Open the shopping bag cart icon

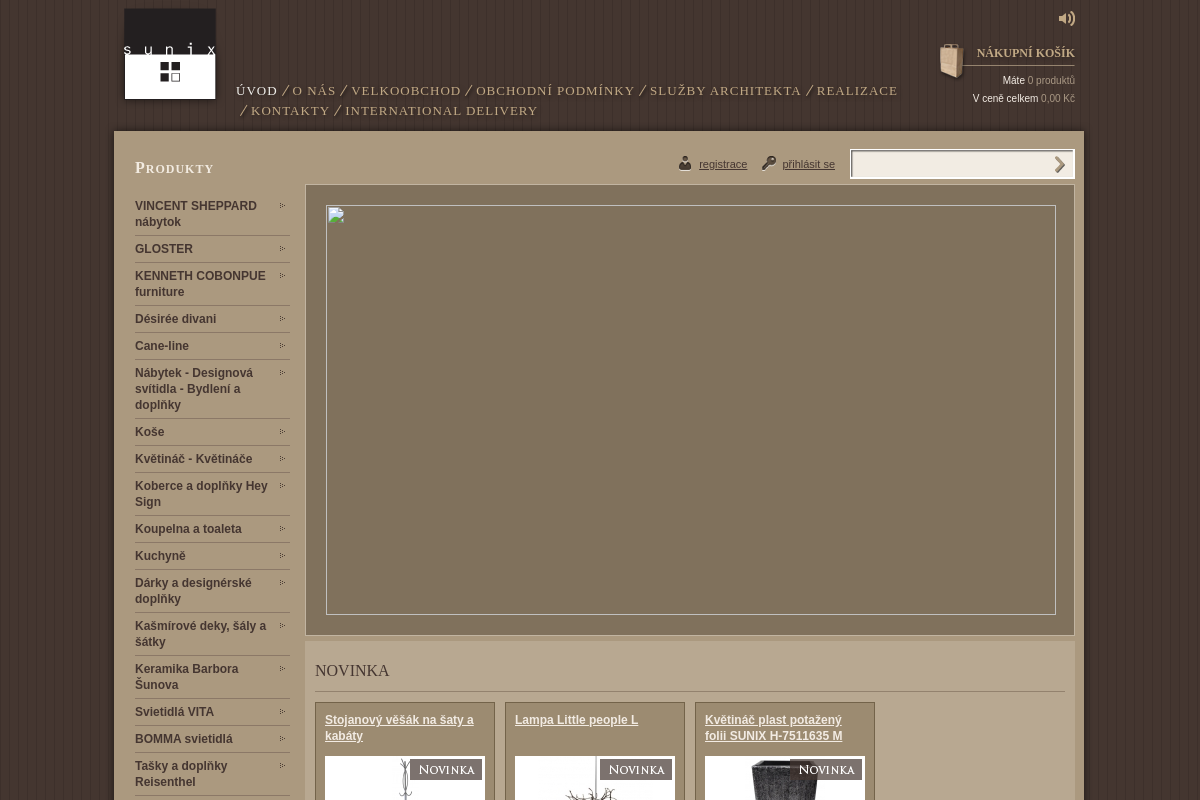click(x=951, y=61)
